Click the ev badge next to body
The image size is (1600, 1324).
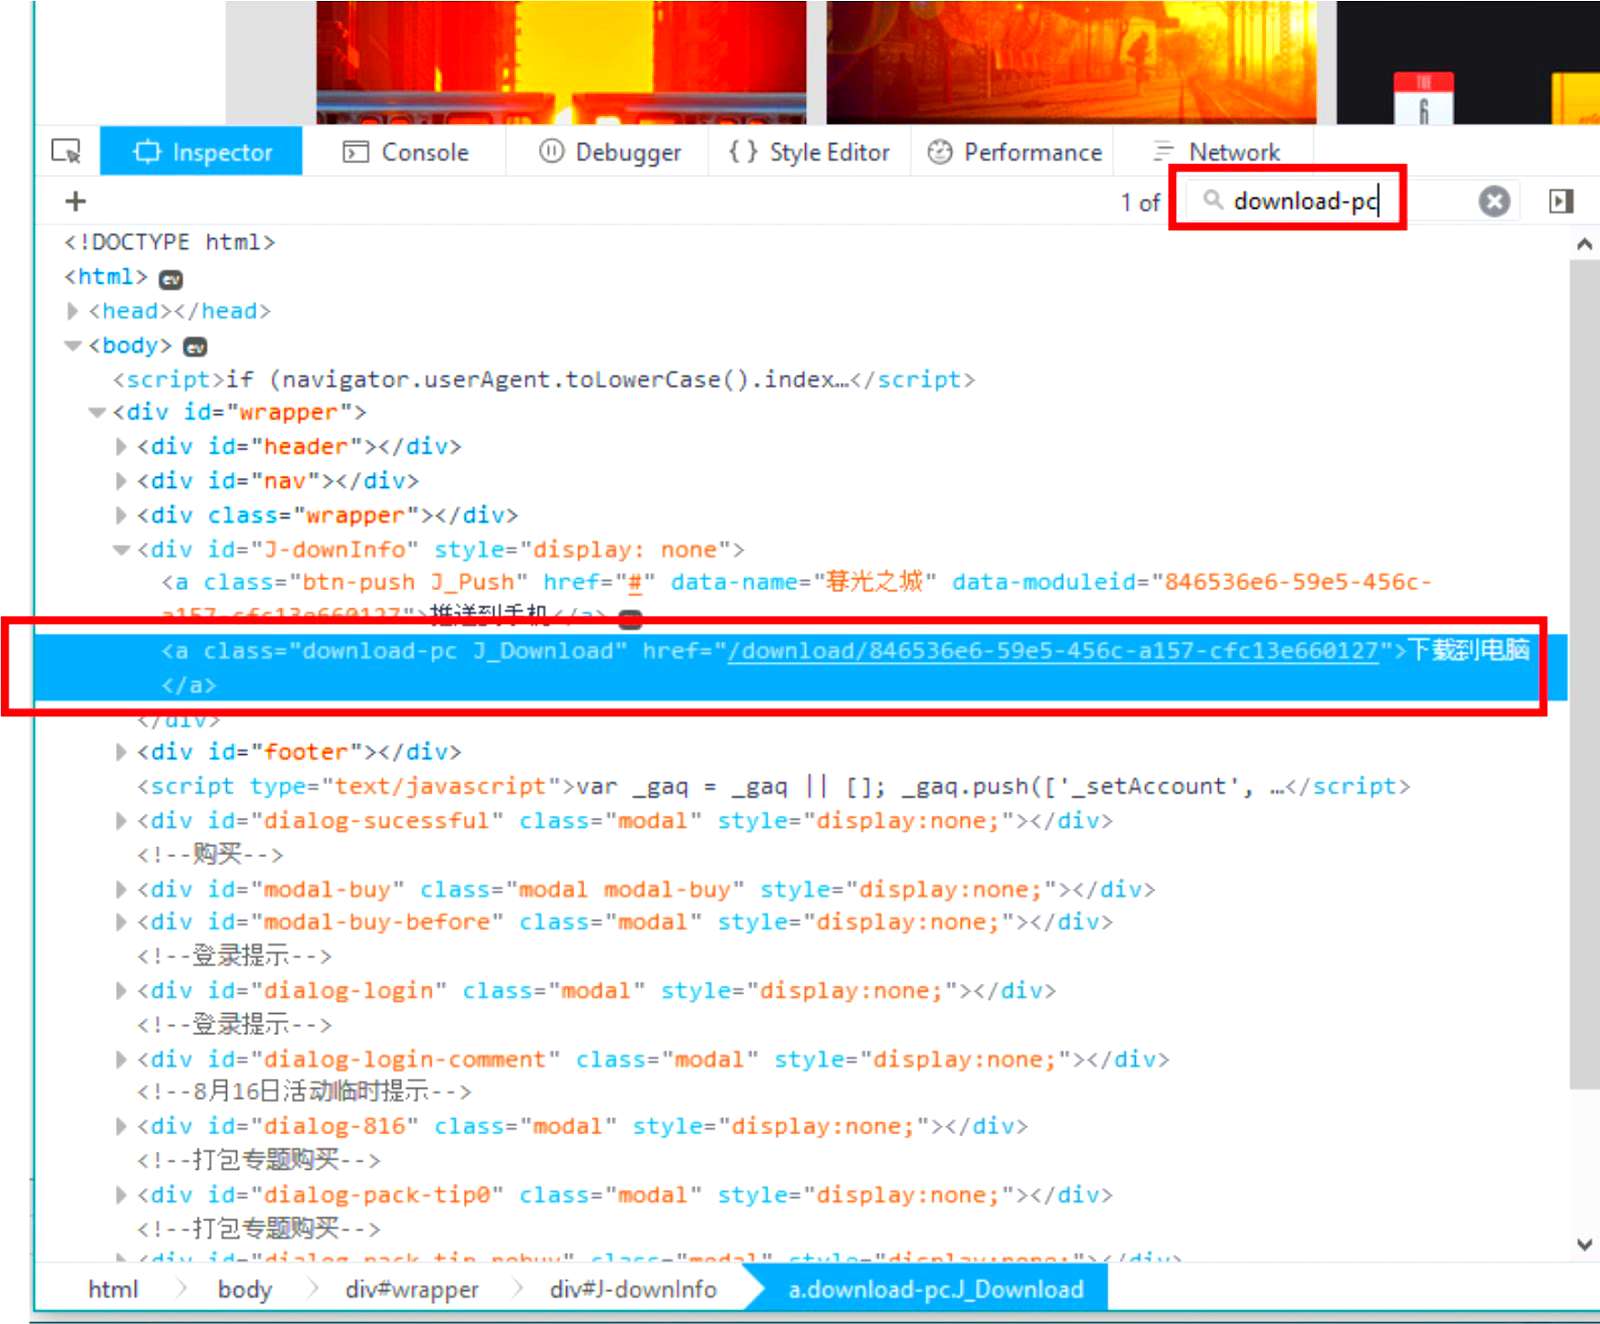195,347
